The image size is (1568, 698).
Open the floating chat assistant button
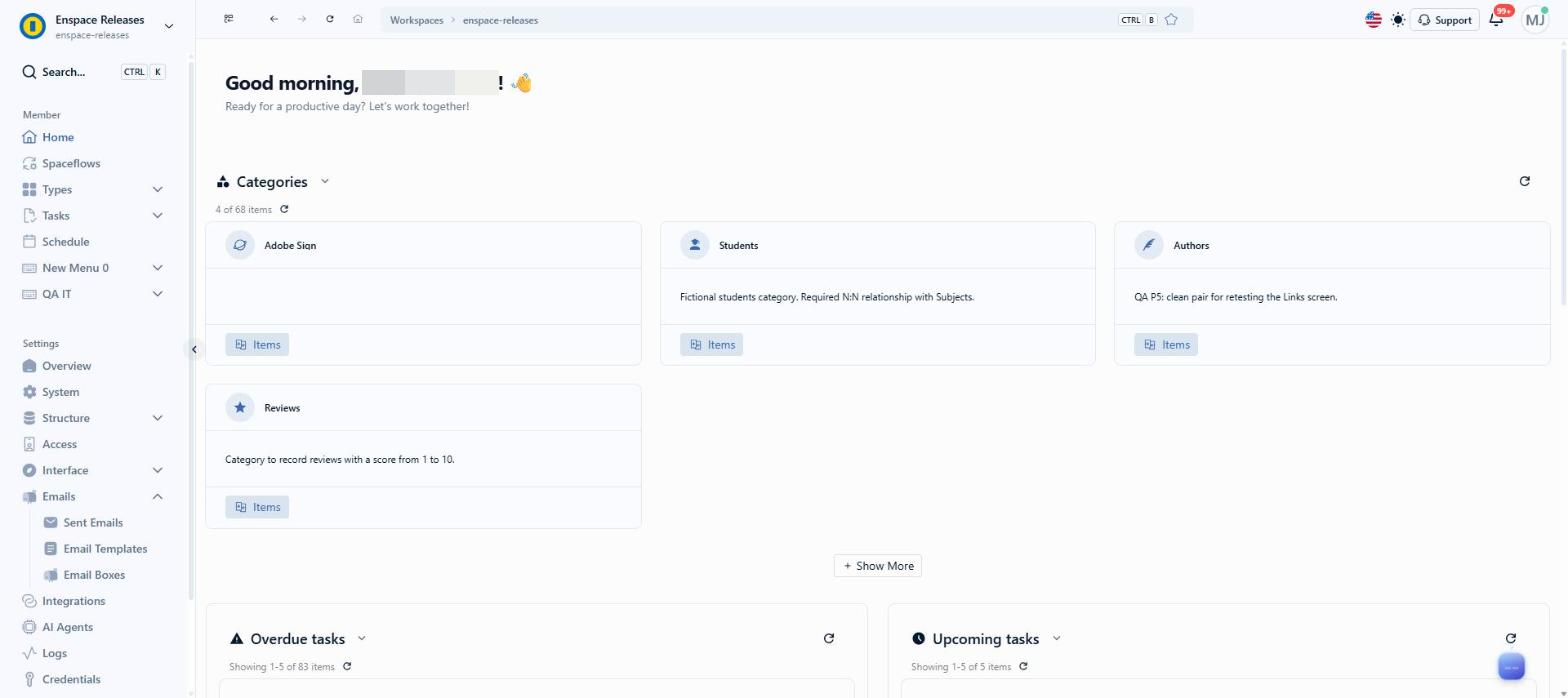pos(1511,667)
